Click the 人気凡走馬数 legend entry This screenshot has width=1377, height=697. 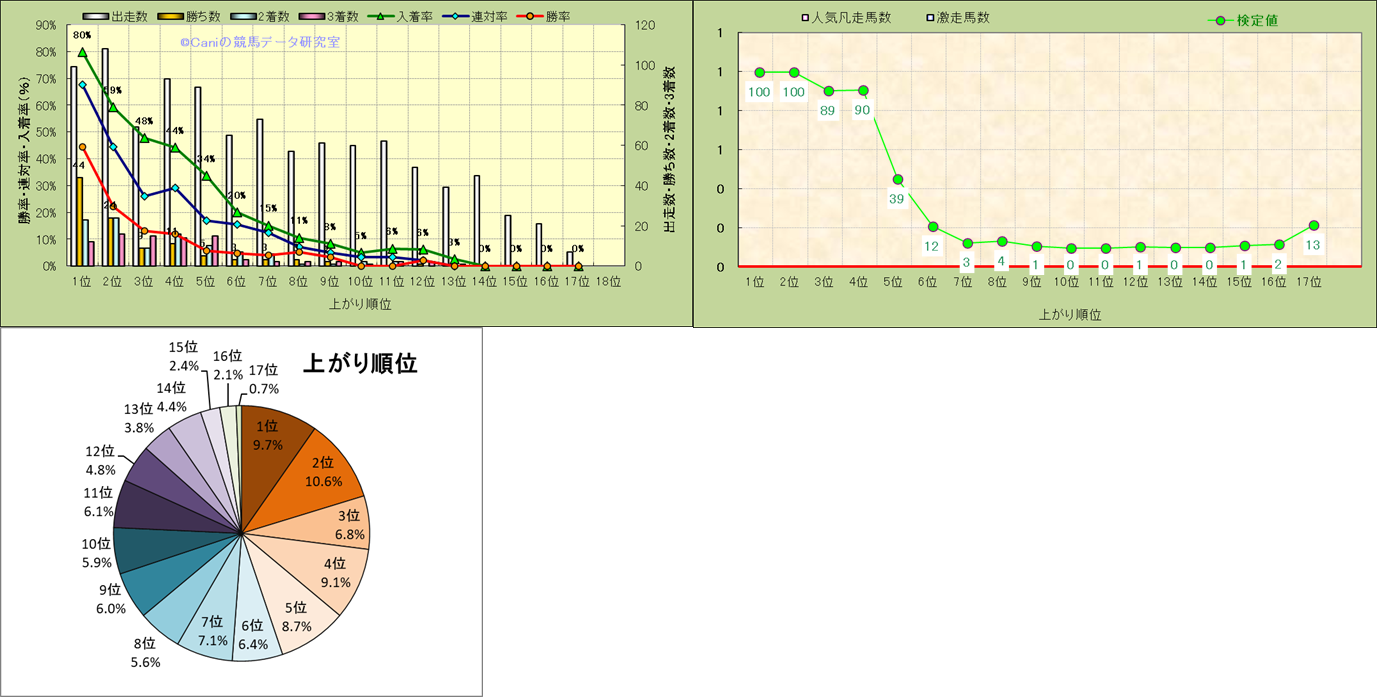pos(846,18)
